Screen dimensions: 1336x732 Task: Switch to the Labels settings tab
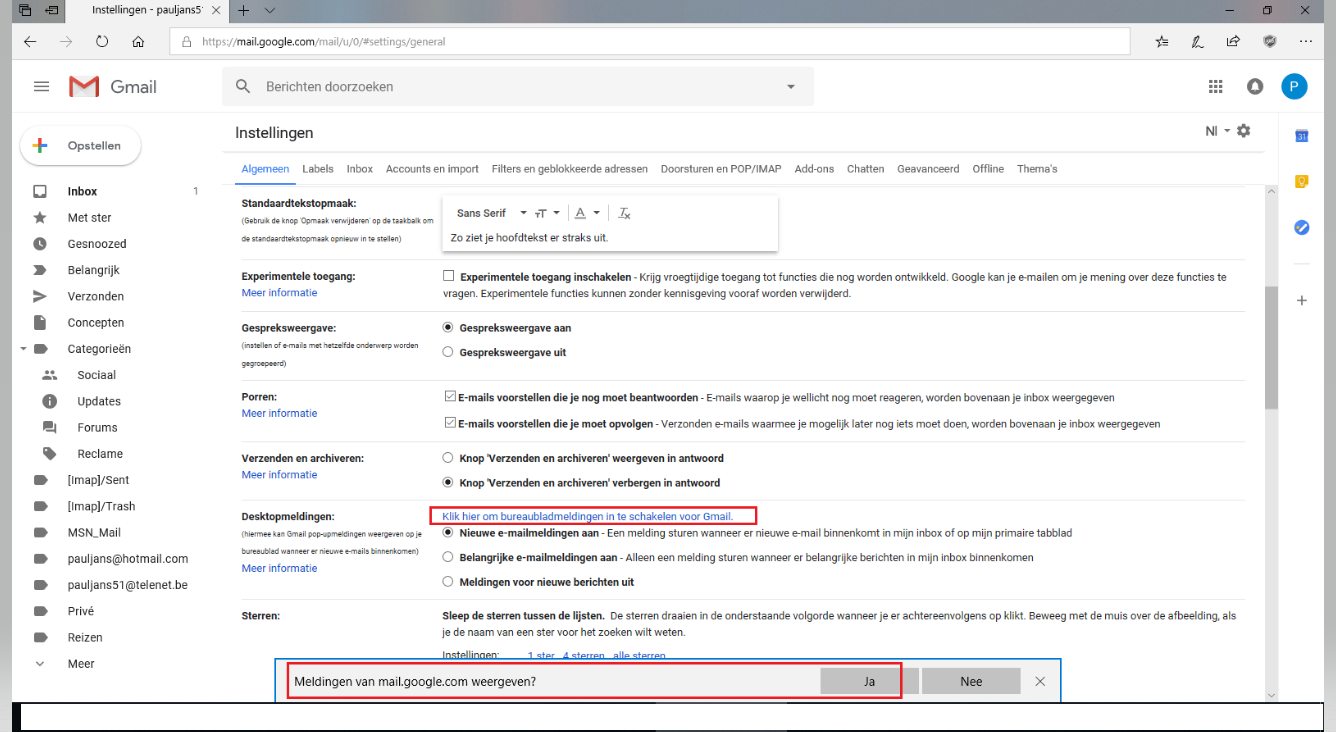(318, 169)
